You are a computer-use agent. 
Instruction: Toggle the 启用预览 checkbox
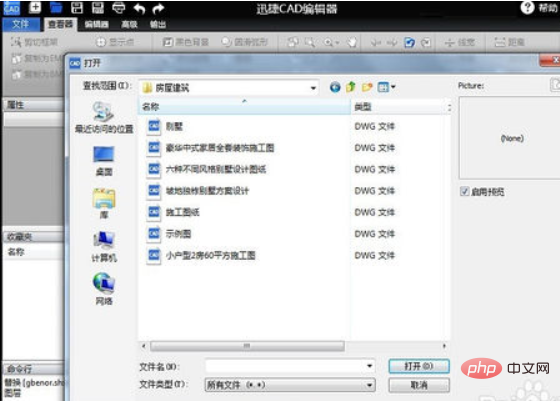pos(464,192)
